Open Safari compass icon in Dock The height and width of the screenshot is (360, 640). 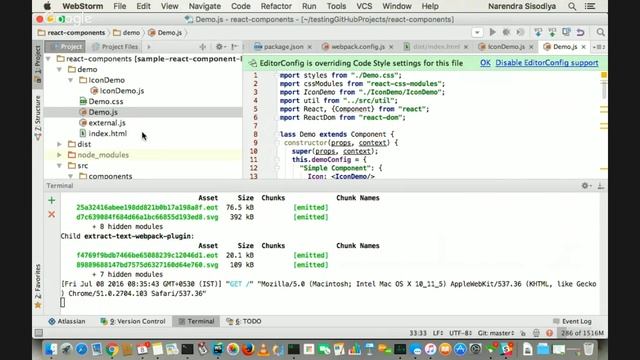(82, 349)
